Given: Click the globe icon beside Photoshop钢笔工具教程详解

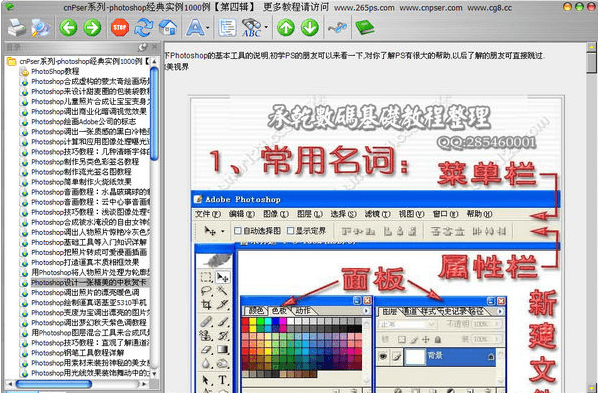Looking at the screenshot, I should click(x=25, y=353).
